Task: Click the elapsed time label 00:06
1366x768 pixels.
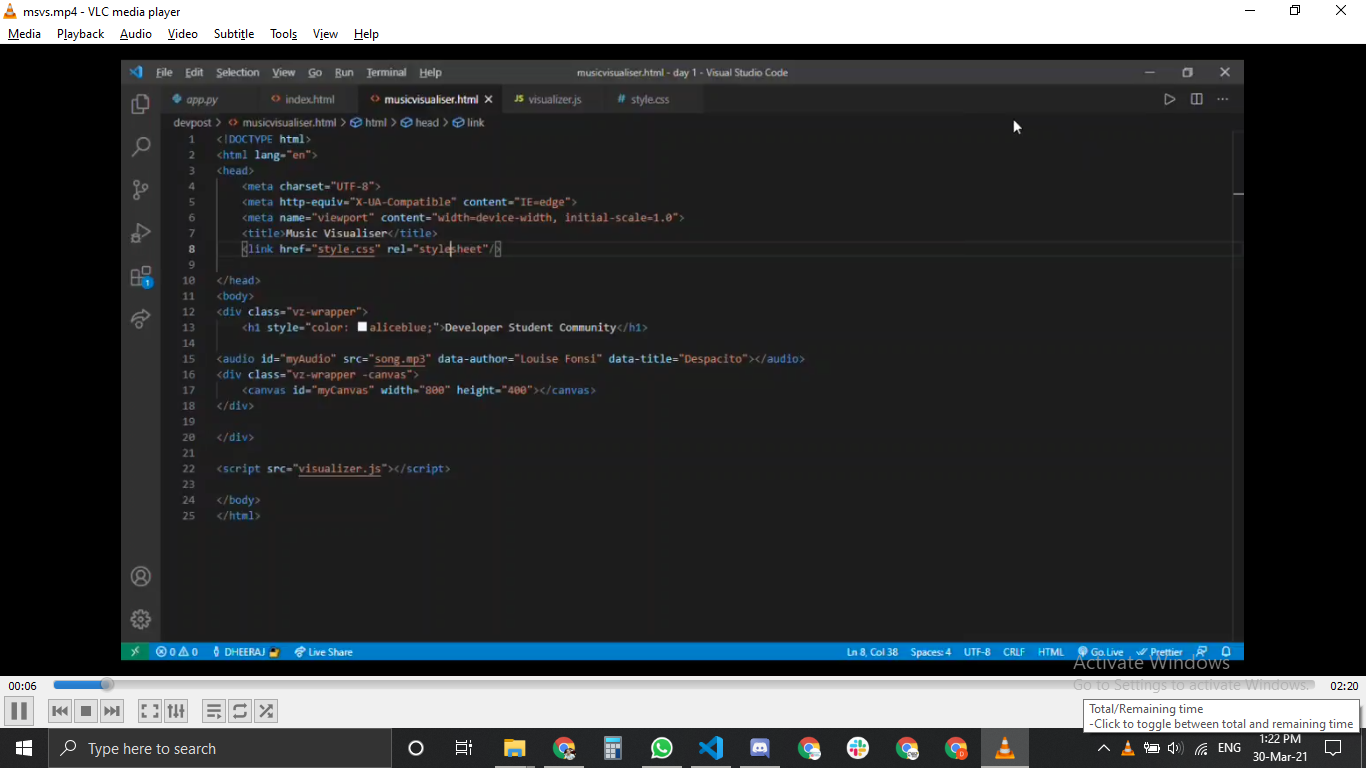Action: click(x=22, y=686)
